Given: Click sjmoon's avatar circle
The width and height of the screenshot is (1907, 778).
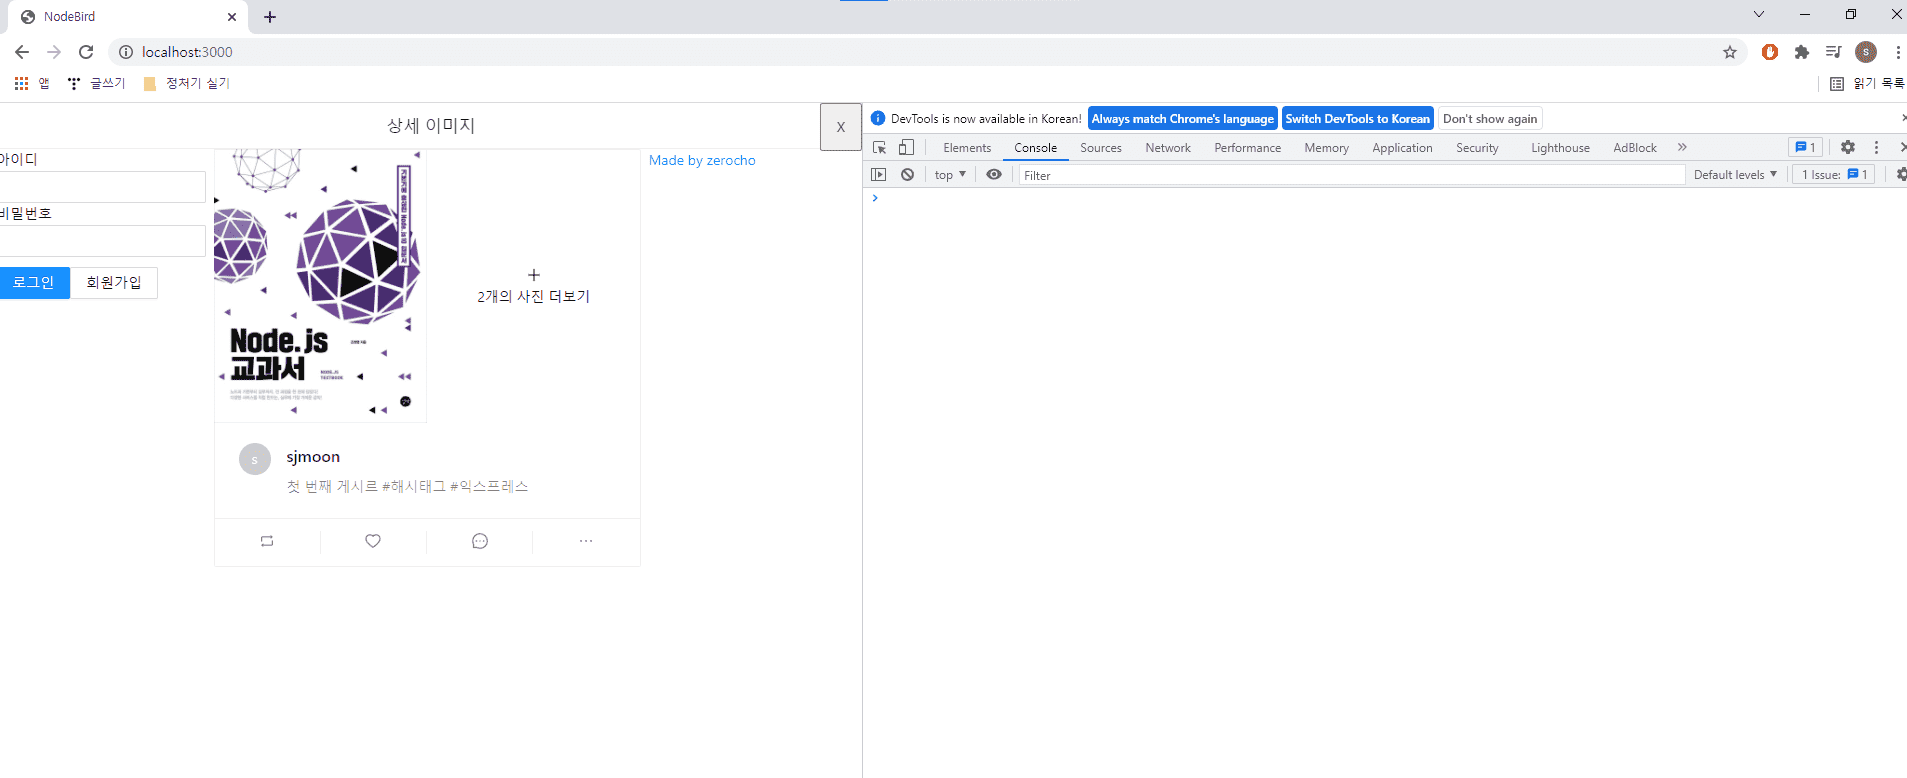Looking at the screenshot, I should [x=255, y=459].
